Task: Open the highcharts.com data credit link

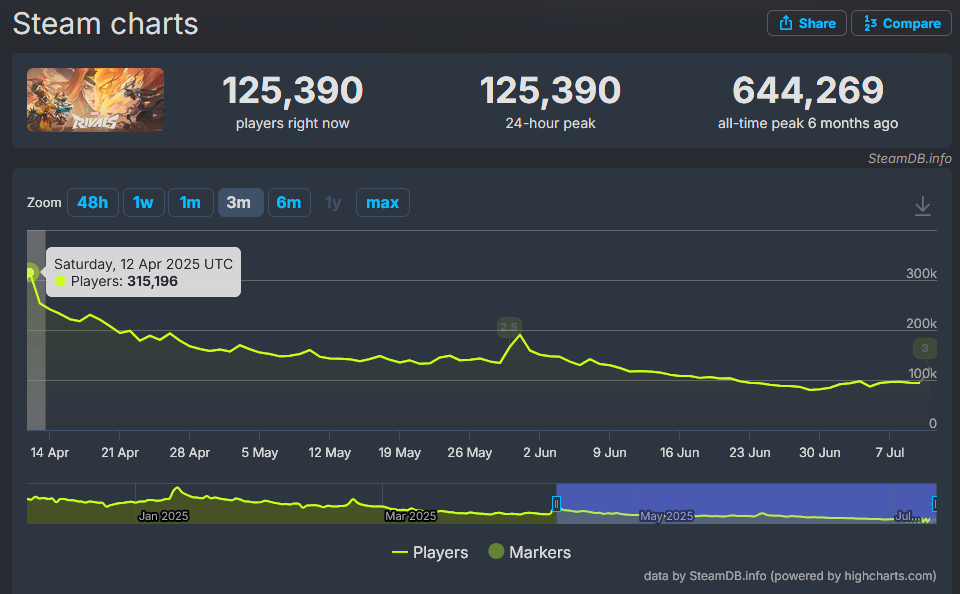Action: point(790,576)
